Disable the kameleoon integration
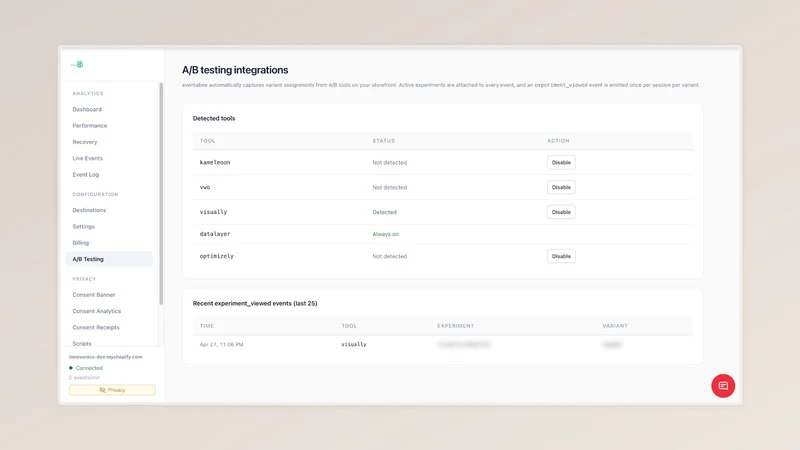800x450 pixels. (561, 162)
